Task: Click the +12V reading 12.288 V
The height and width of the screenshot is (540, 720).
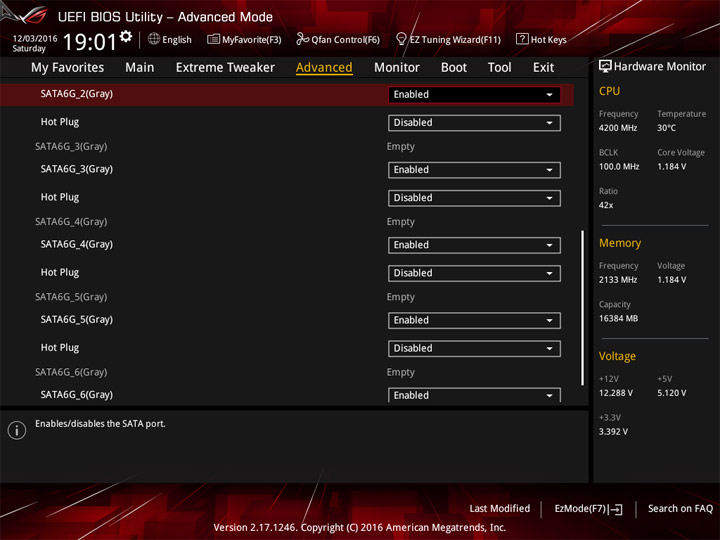Action: (616, 394)
